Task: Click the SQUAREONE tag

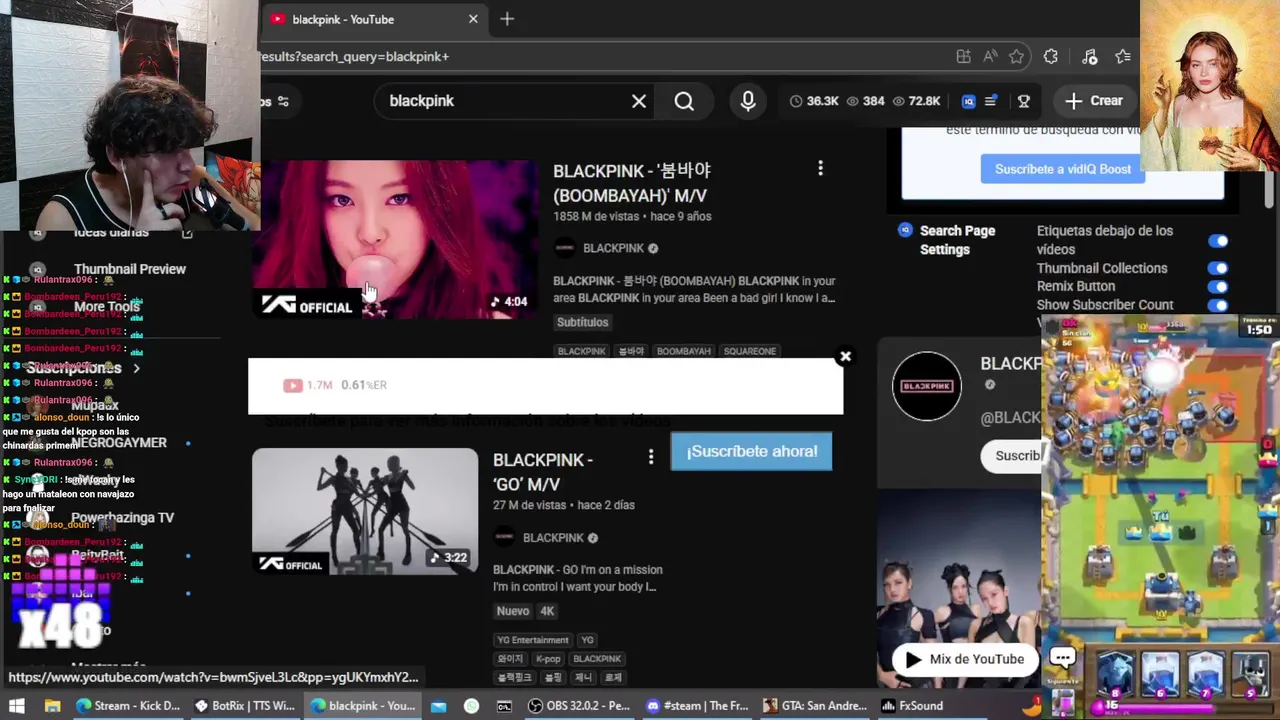Action: pyautogui.click(x=750, y=351)
